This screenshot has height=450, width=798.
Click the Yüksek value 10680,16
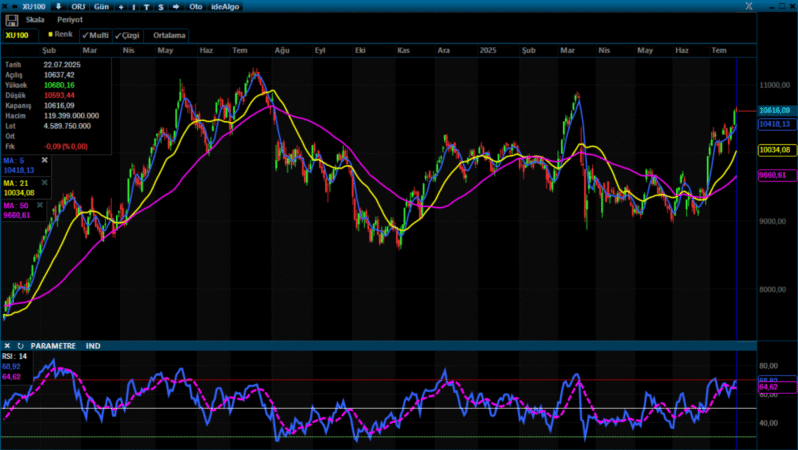pyautogui.click(x=59, y=85)
